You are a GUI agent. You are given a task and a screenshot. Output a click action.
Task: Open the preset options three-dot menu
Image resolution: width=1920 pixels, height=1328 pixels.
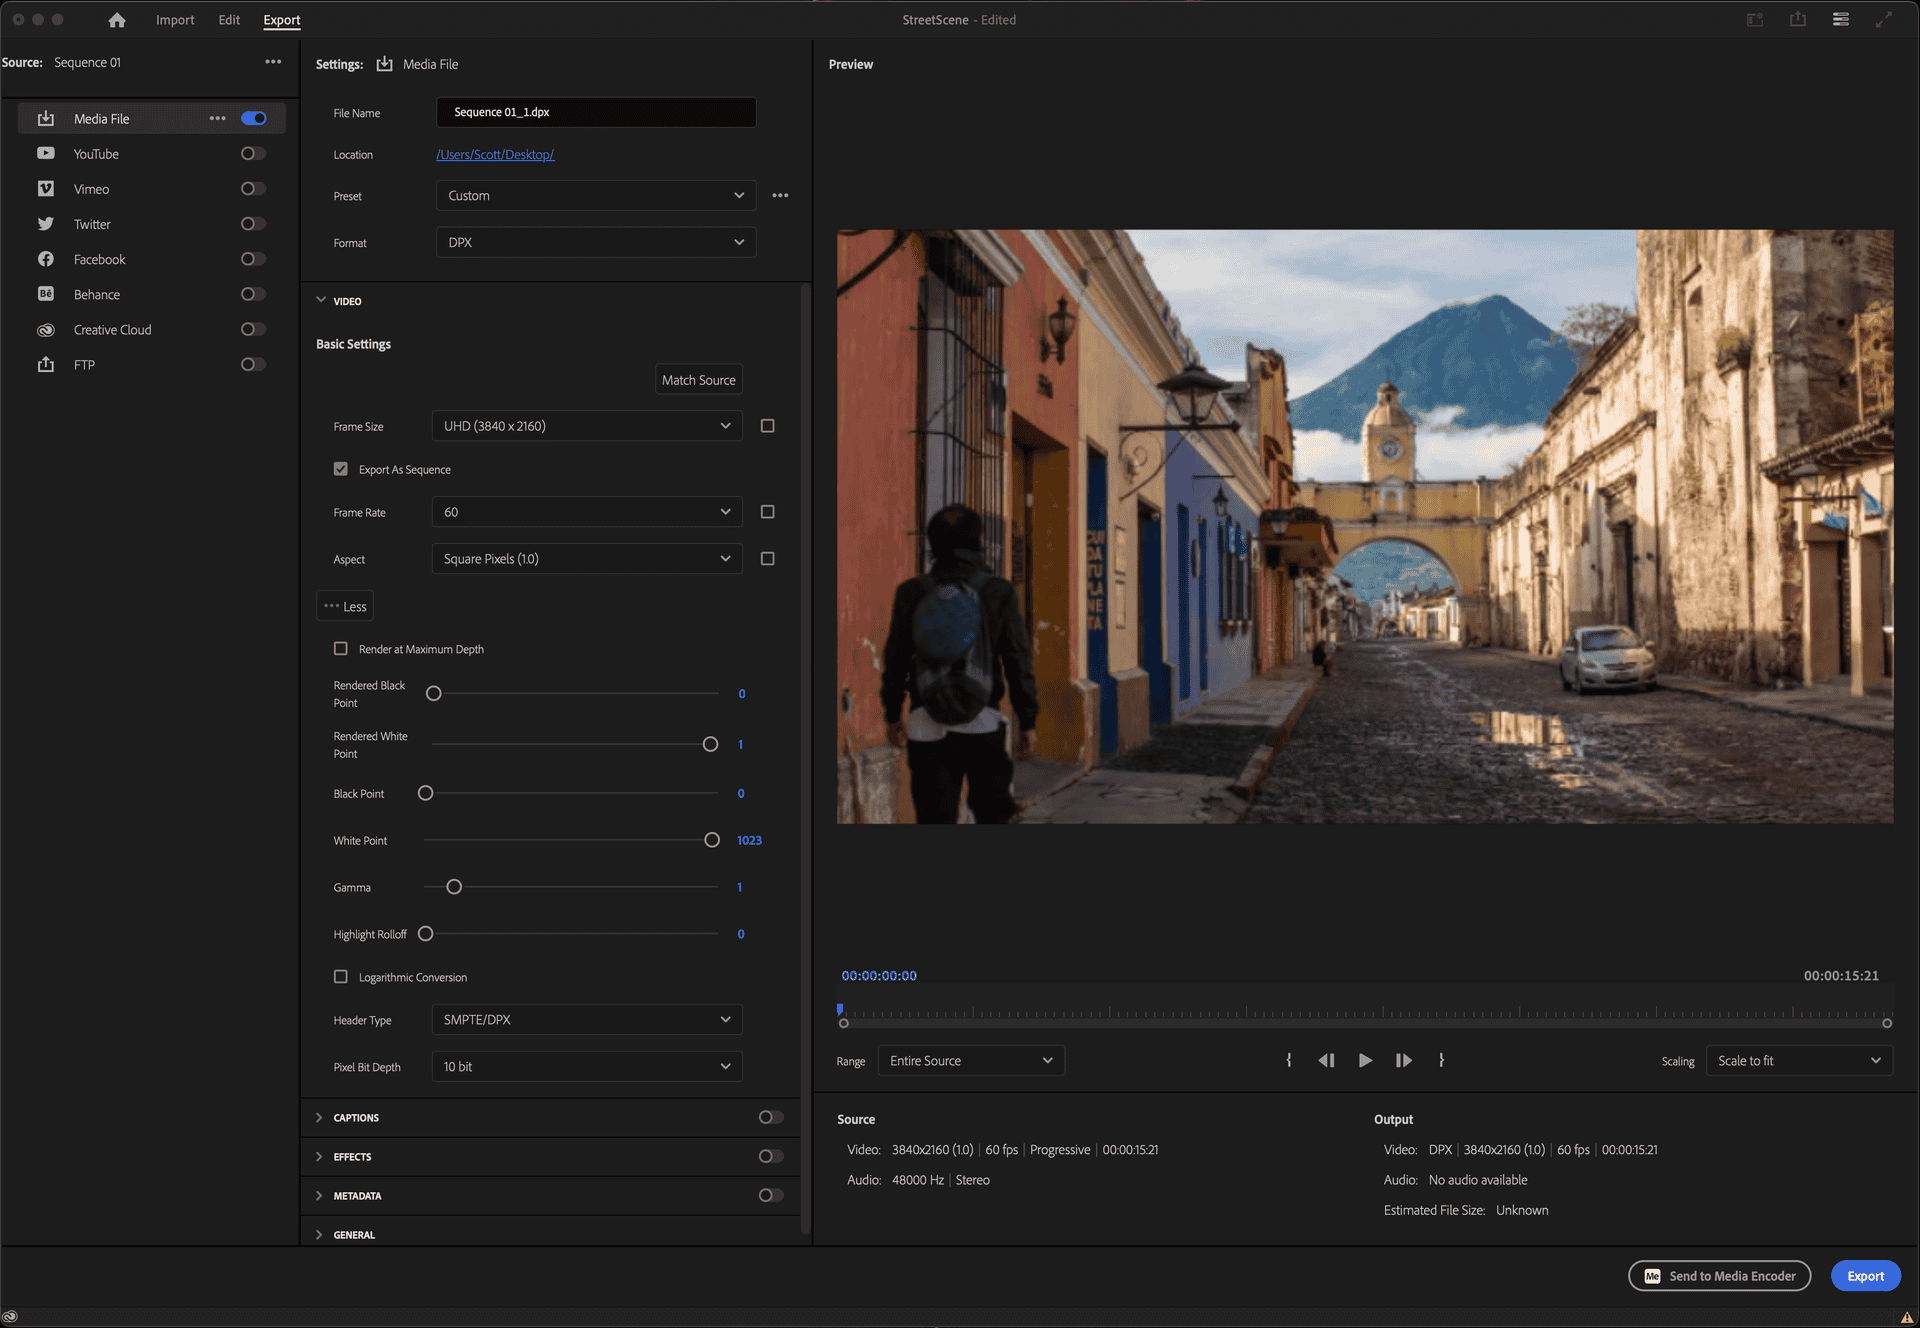(780, 196)
